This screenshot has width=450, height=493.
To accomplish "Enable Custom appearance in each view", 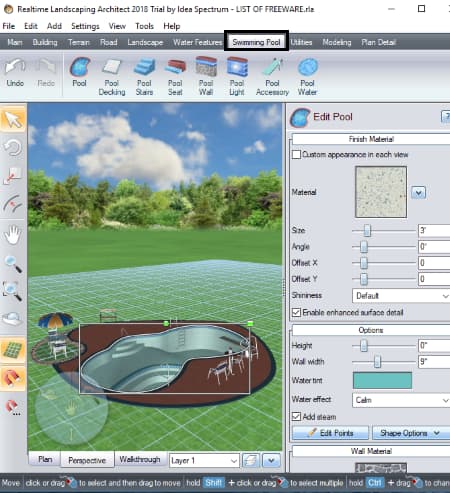I will click(x=296, y=155).
